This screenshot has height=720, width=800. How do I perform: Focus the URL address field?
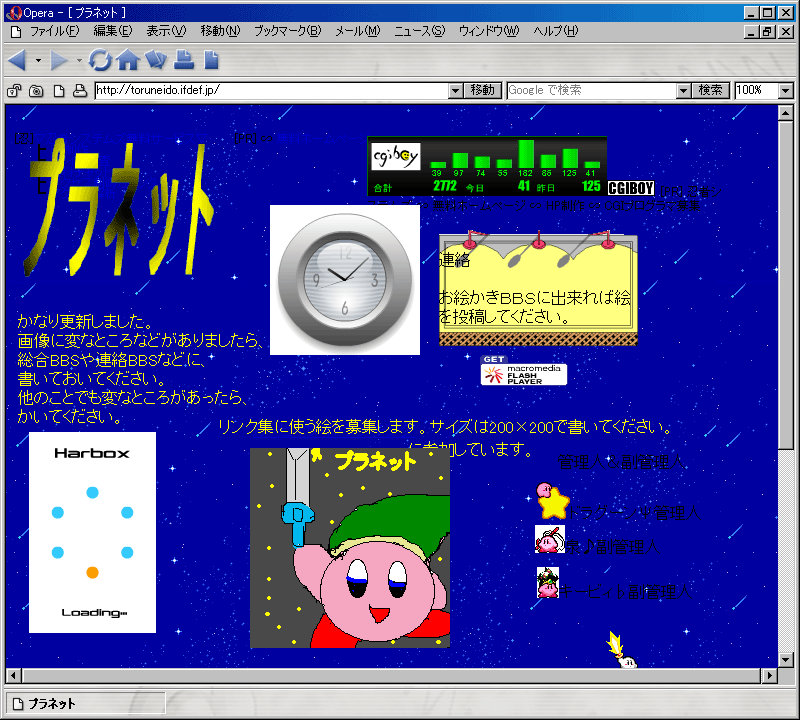[x=271, y=91]
